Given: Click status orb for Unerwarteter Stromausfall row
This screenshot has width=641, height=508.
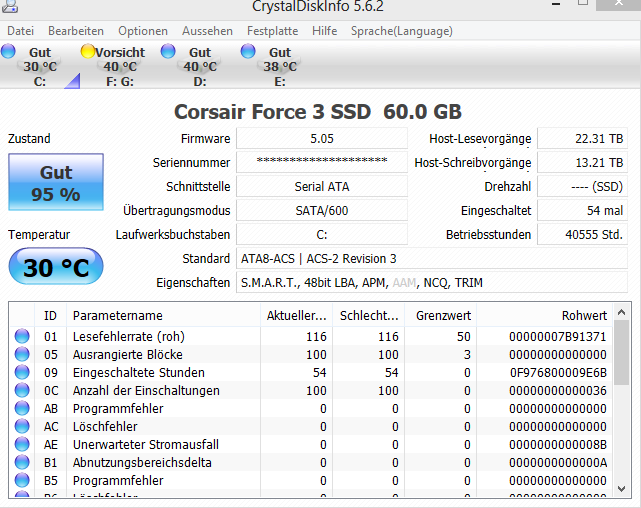Looking at the screenshot, I should tap(22, 444).
